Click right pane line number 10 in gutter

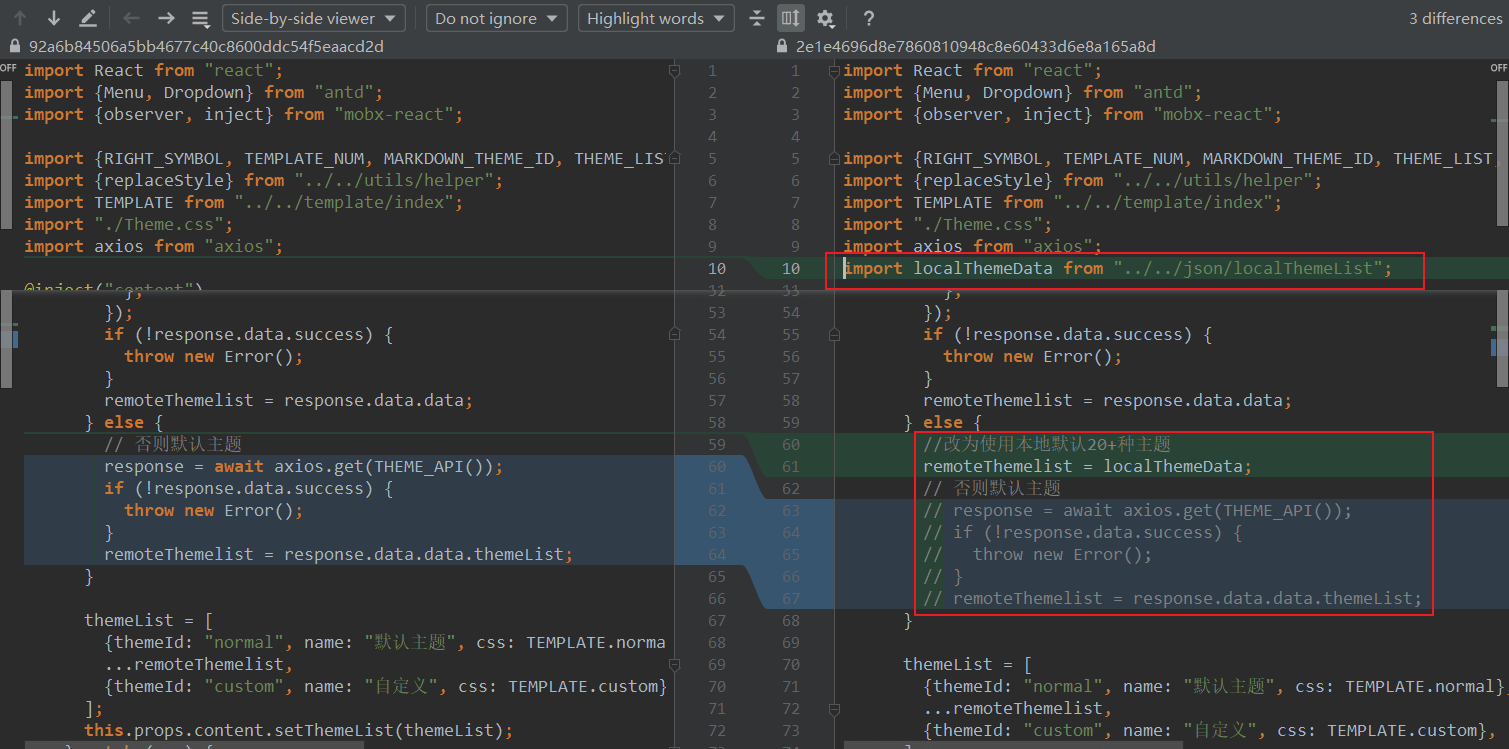791,268
